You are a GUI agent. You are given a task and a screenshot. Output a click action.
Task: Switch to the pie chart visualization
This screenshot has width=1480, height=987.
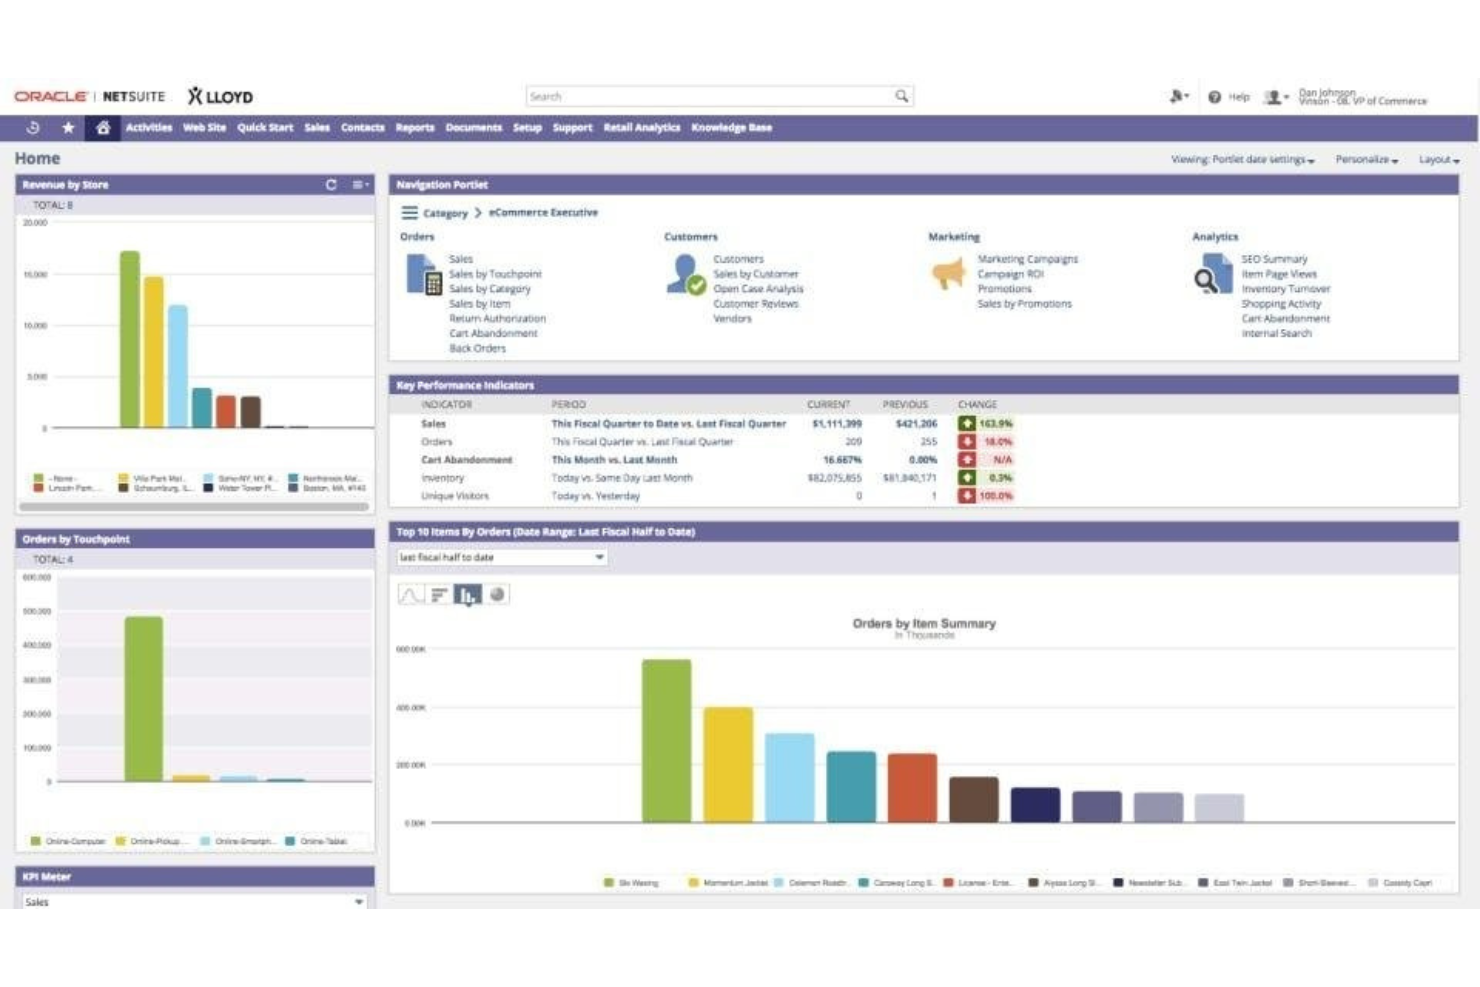[497, 594]
